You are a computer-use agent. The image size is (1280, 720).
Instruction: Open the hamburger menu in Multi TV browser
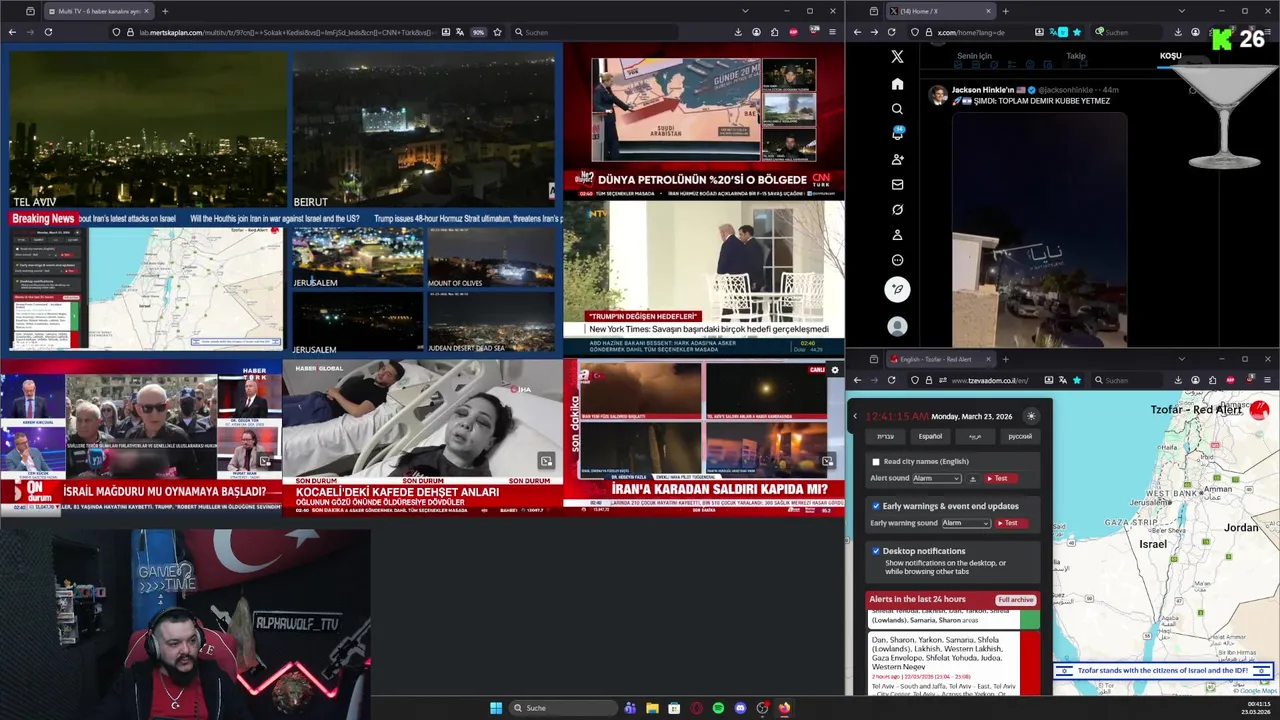[x=831, y=32]
